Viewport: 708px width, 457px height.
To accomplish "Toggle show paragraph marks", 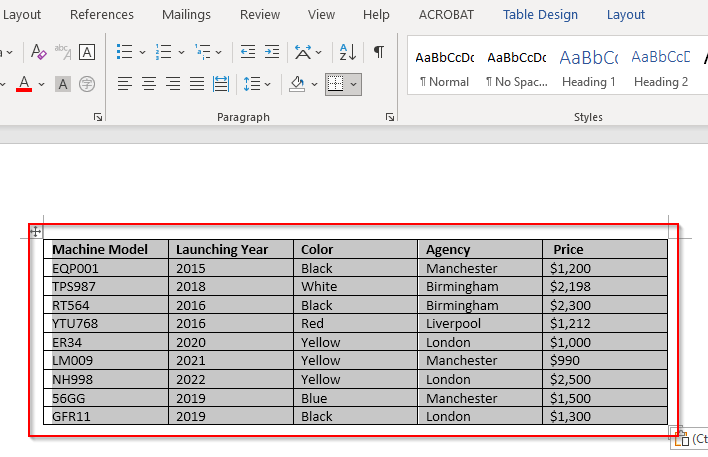I will pos(379,52).
